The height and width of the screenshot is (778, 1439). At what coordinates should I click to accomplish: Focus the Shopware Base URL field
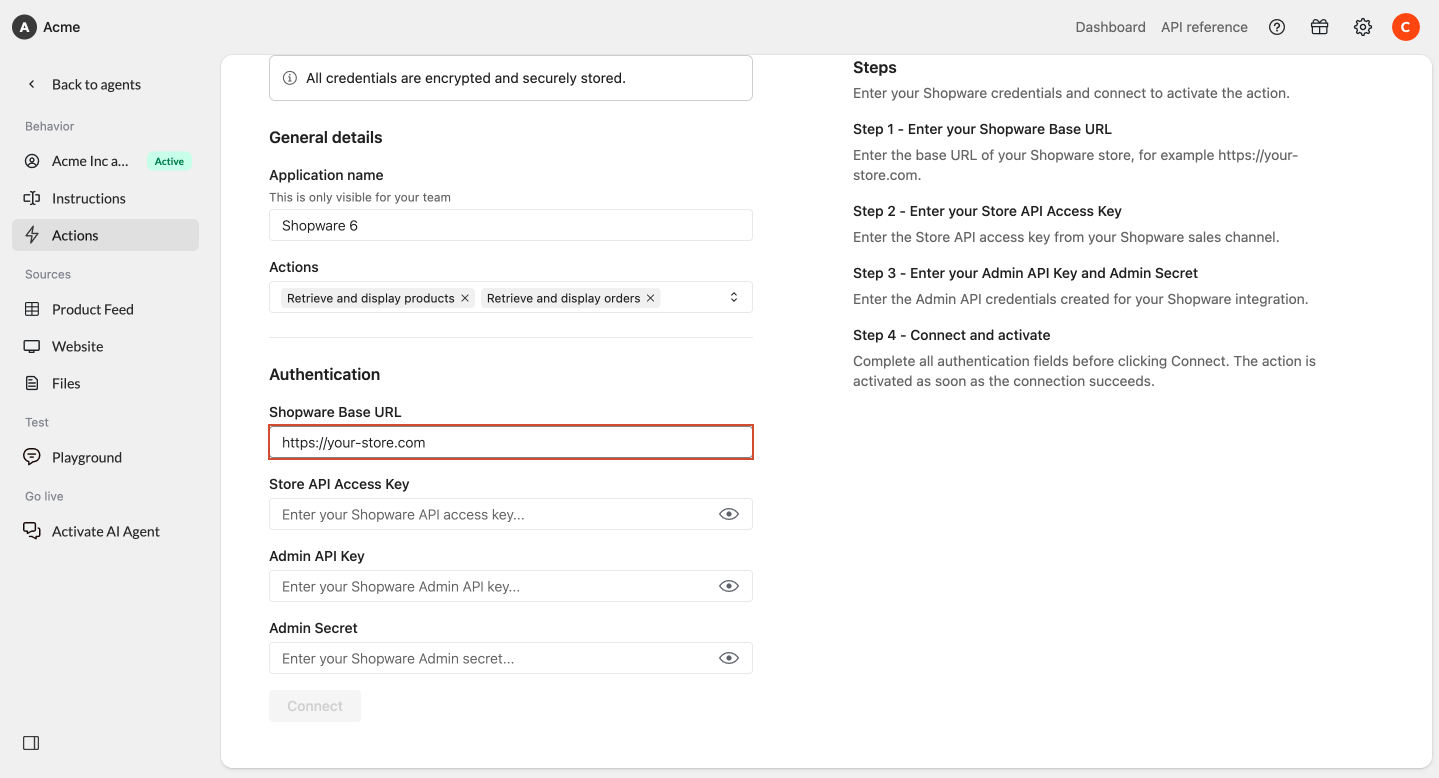click(x=511, y=442)
